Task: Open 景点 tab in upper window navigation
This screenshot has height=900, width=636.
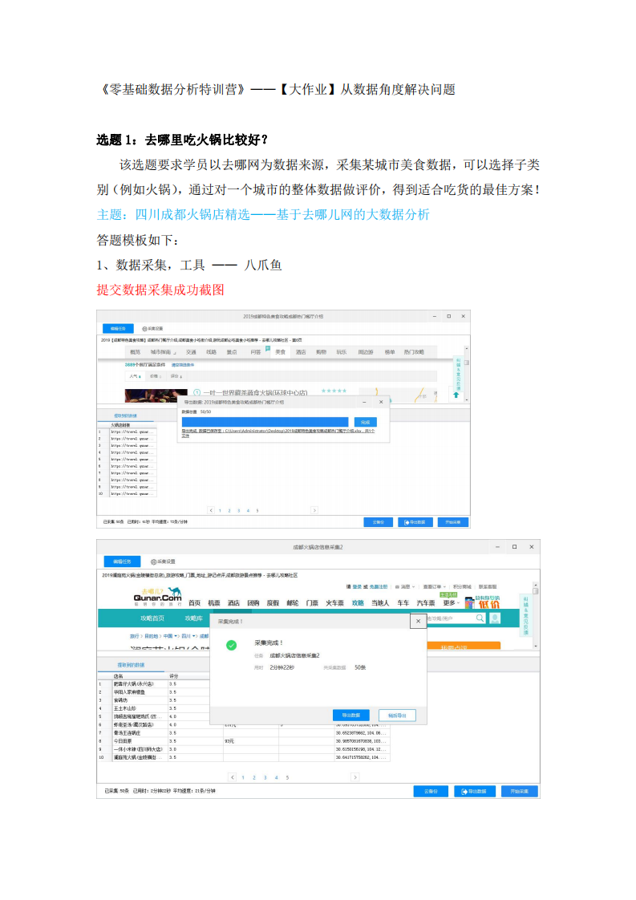Action: click(231, 352)
